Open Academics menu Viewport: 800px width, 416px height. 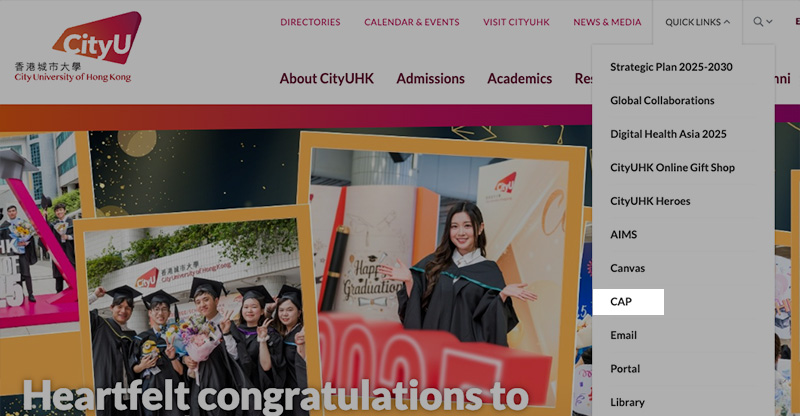(x=519, y=79)
